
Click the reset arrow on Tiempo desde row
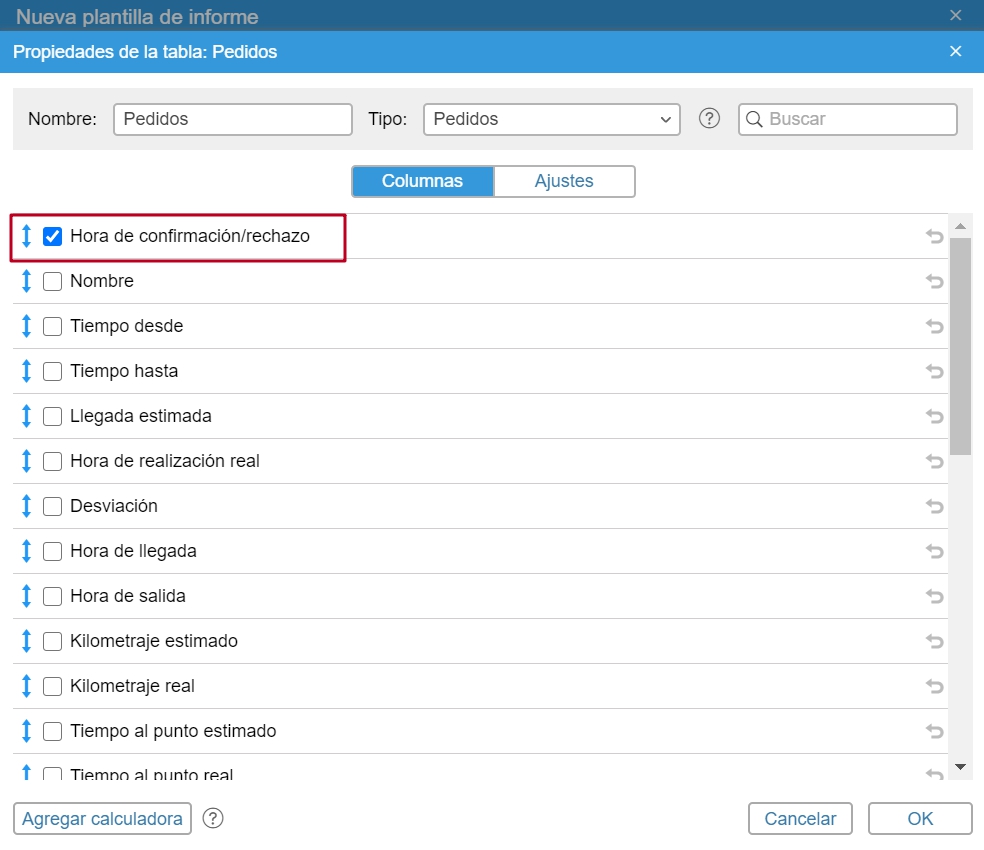935,326
